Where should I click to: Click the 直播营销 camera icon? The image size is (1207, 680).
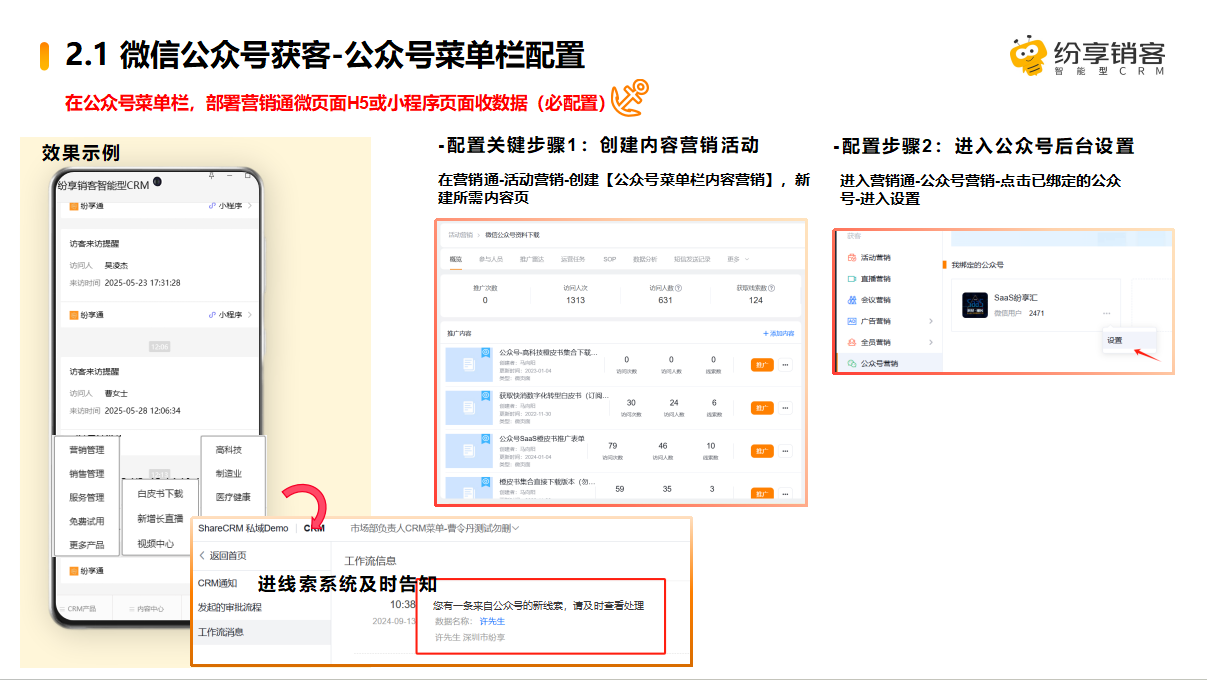click(852, 279)
